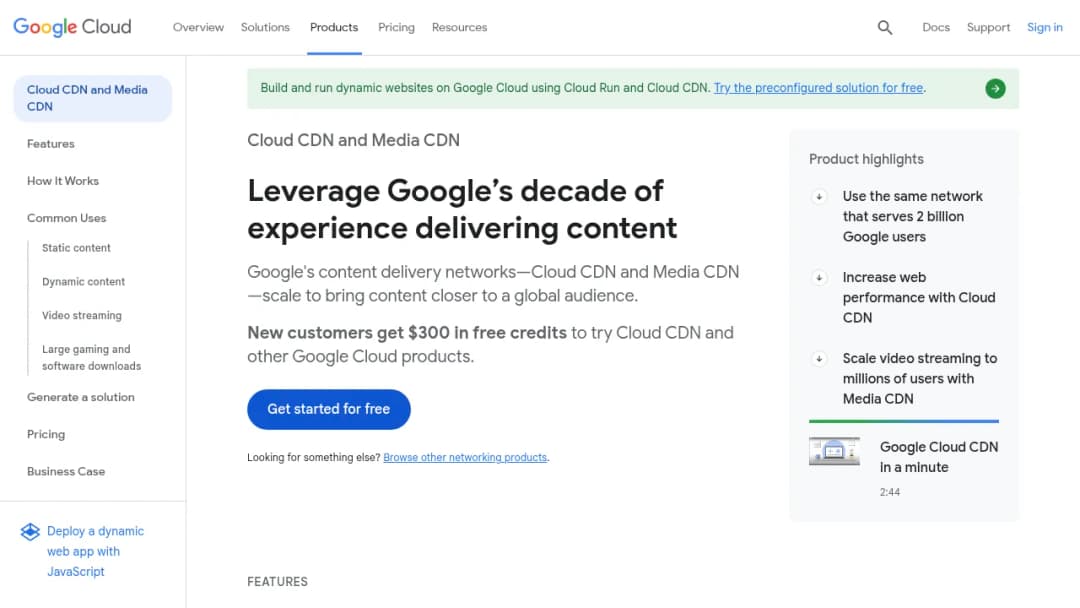1080x608 pixels.
Task: Open the Solutions menu
Action: [x=265, y=28]
